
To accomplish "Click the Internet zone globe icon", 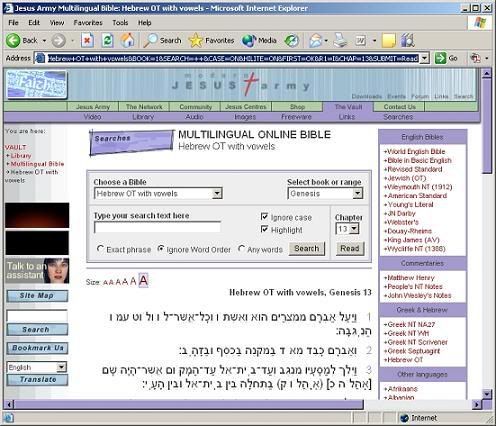I will click(x=404, y=418).
